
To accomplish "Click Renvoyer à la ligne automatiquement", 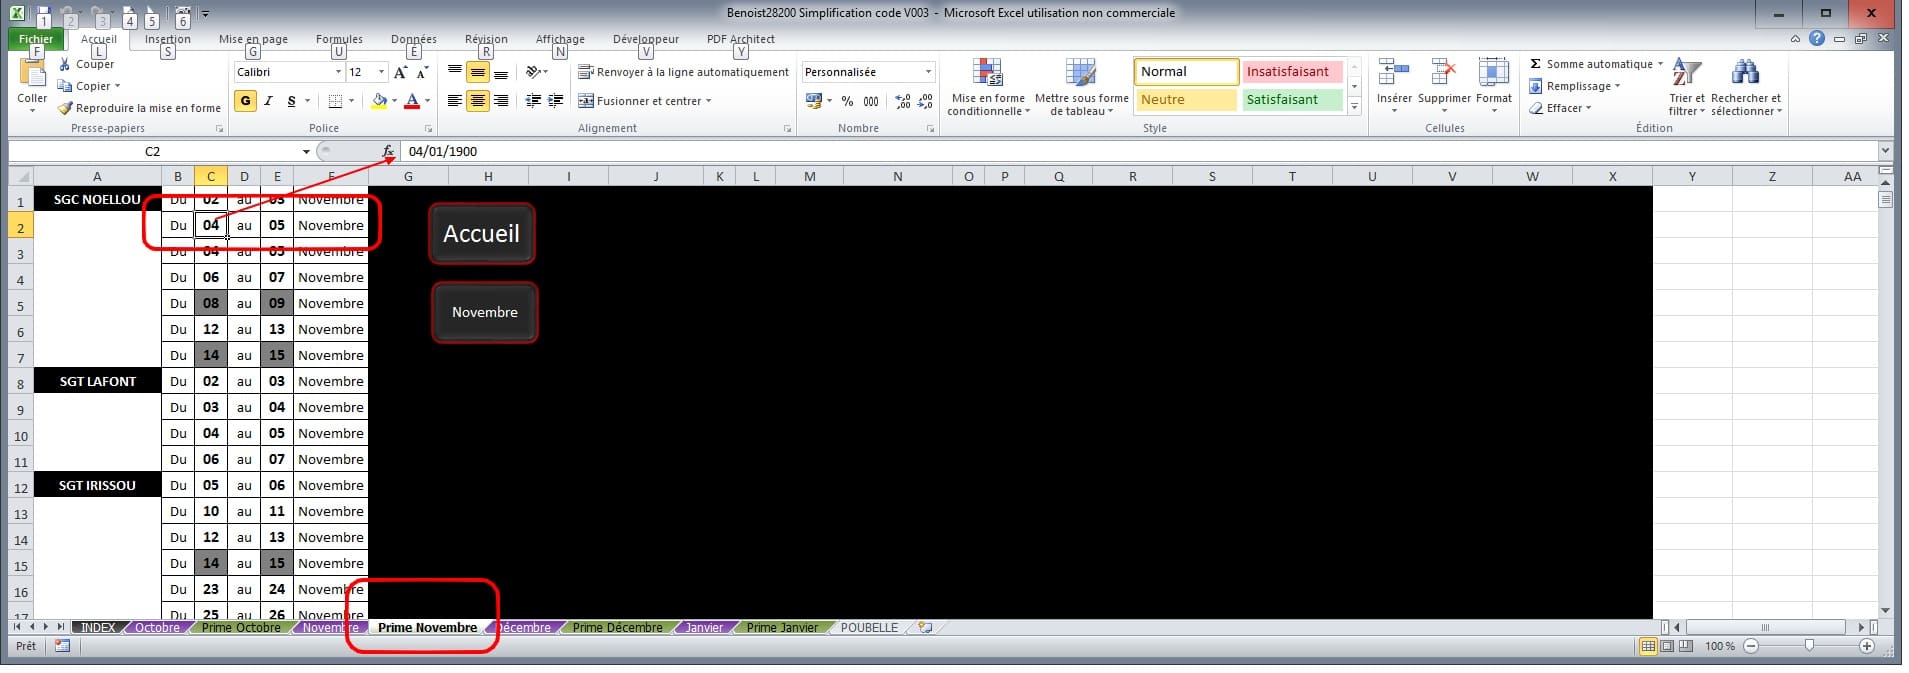I will pos(684,72).
